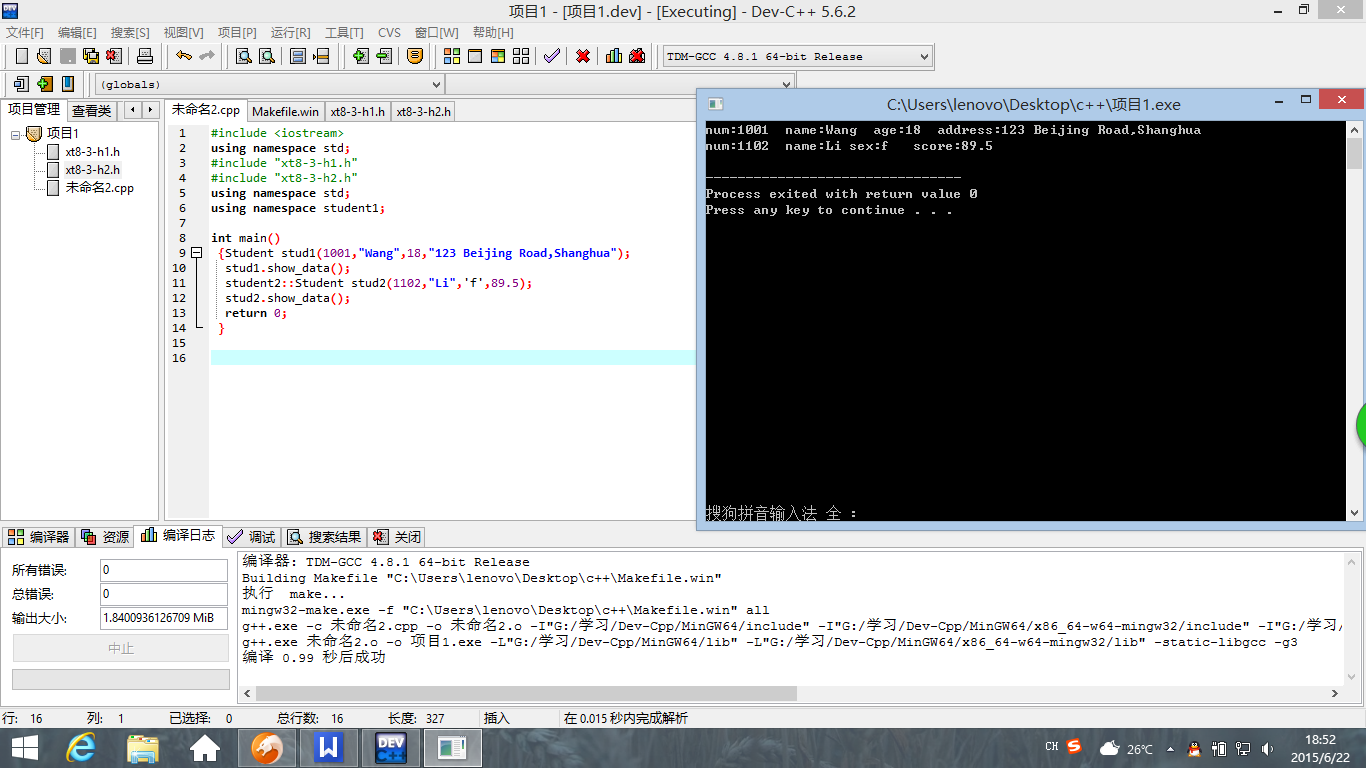Switch to the xt8-3-h2.h editor tab
The width and height of the screenshot is (1366, 768).
click(424, 112)
